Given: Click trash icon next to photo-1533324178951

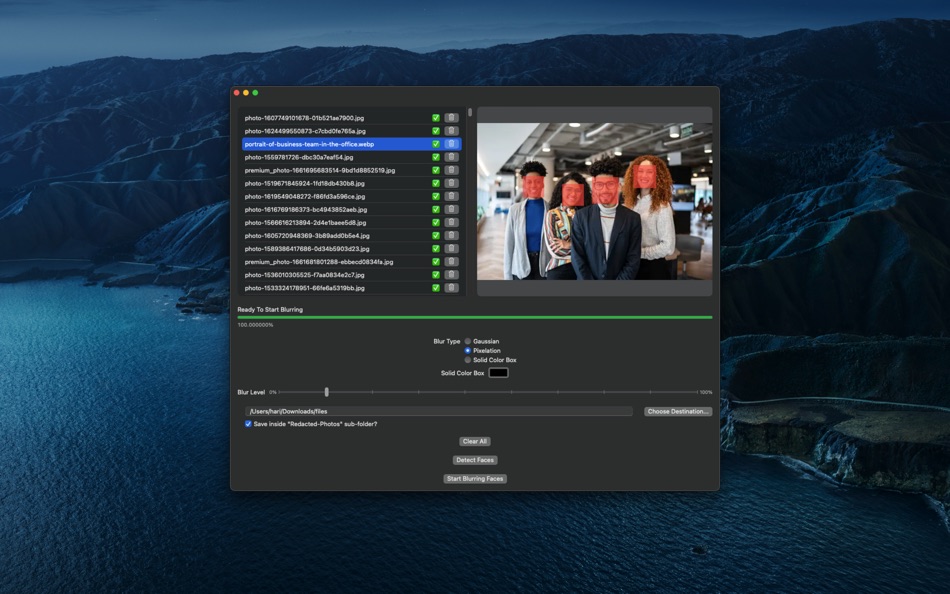Looking at the screenshot, I should click(451, 288).
